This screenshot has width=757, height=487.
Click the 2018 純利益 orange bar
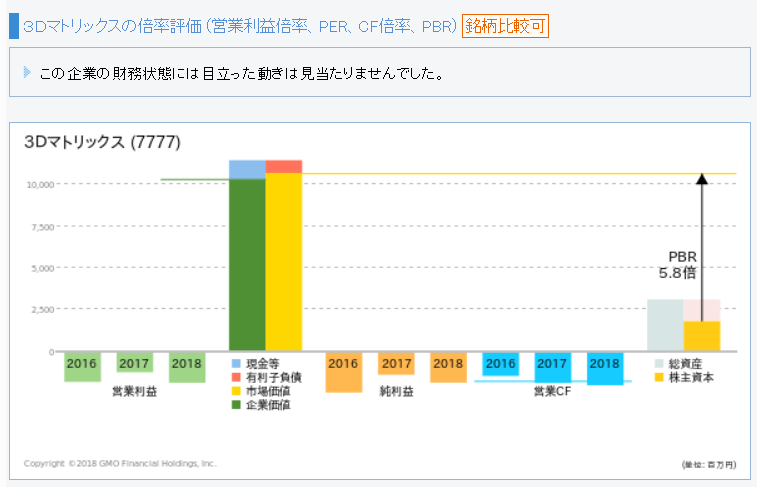tap(449, 367)
